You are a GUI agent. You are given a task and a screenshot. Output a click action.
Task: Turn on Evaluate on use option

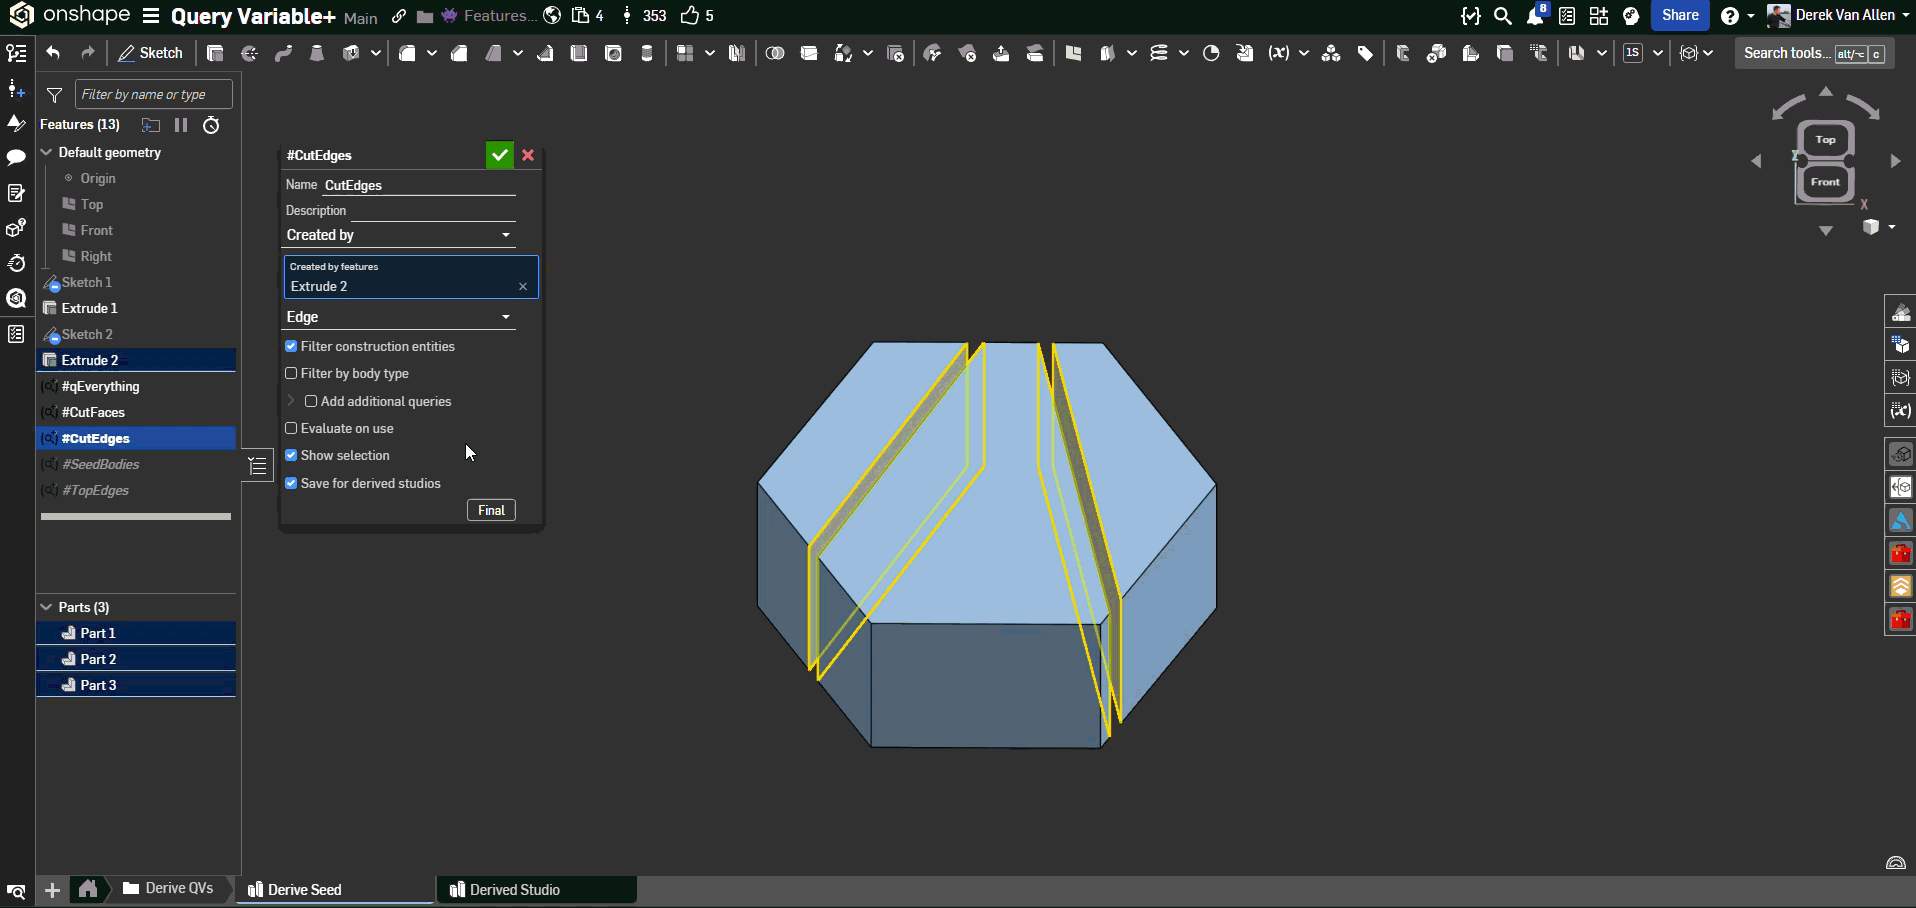click(291, 428)
